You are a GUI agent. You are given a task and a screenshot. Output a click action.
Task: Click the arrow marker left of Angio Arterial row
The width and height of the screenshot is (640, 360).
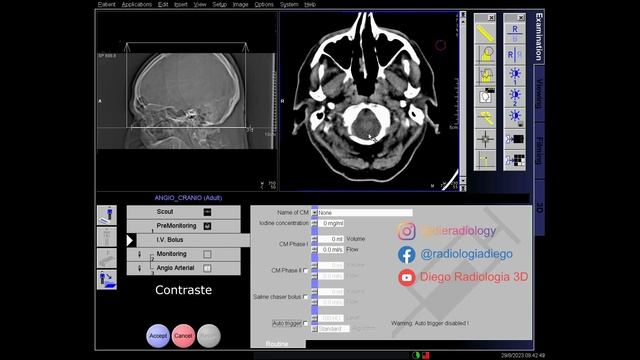tap(139, 268)
